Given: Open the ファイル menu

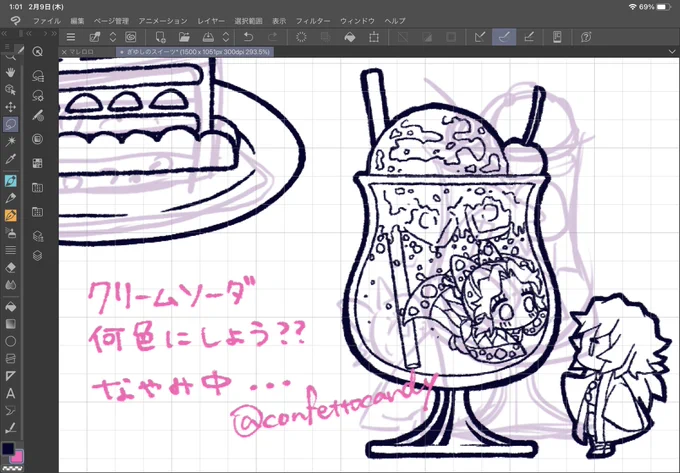Looking at the screenshot, I should pyautogui.click(x=47, y=21).
